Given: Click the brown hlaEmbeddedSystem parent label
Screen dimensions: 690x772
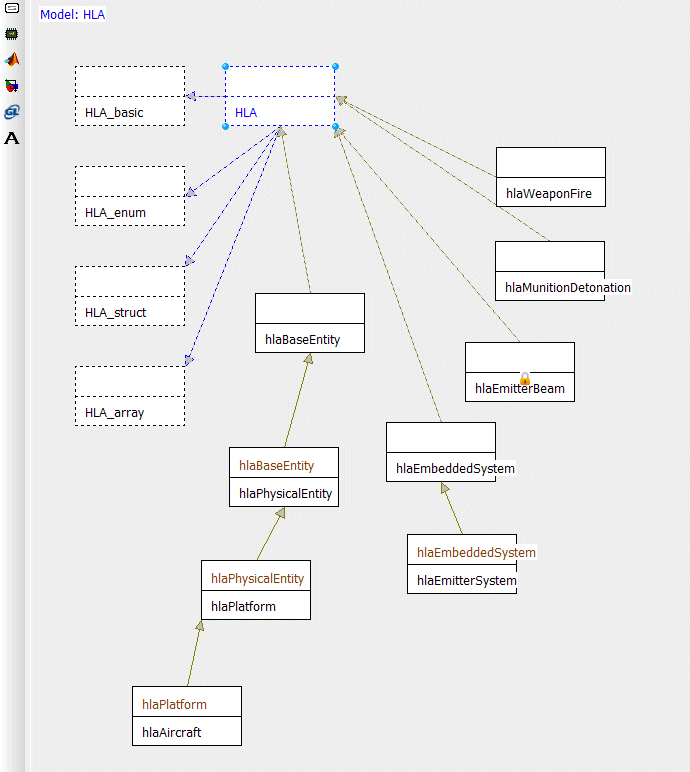Looking at the screenshot, I should point(476,552).
